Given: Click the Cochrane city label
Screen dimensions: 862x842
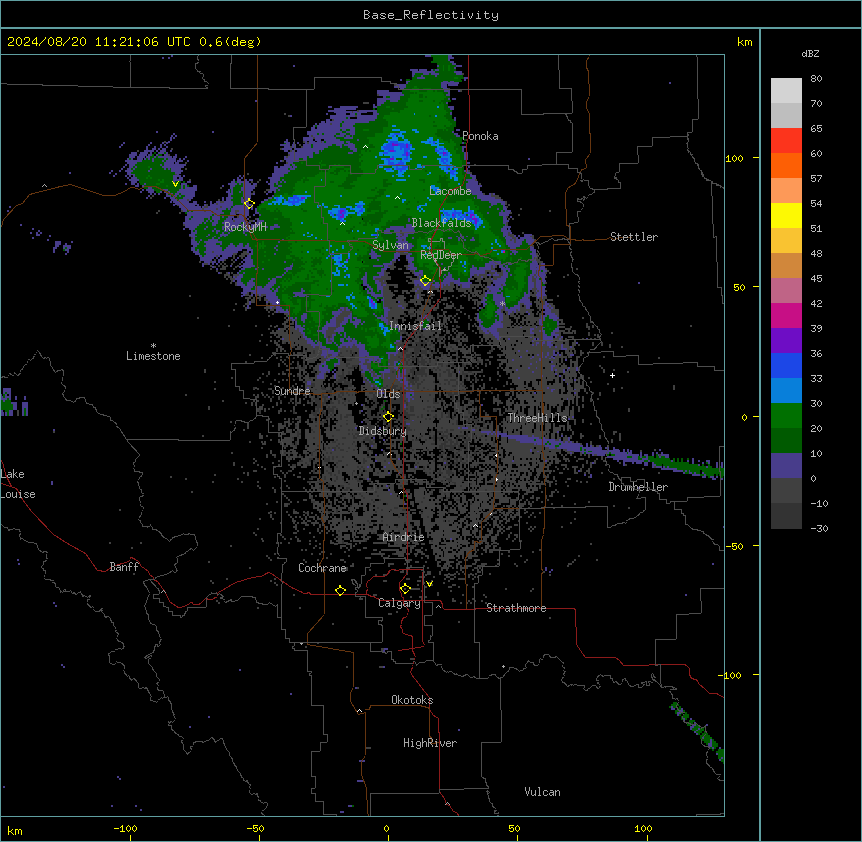Looking at the screenshot, I should coord(322,568).
